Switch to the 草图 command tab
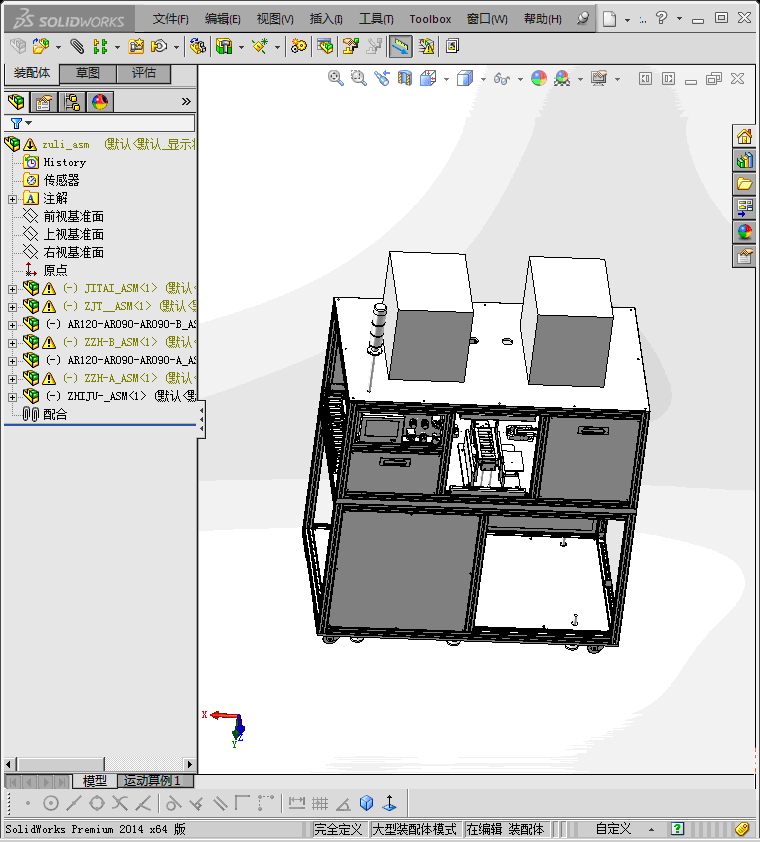This screenshot has width=760, height=842. click(x=88, y=73)
